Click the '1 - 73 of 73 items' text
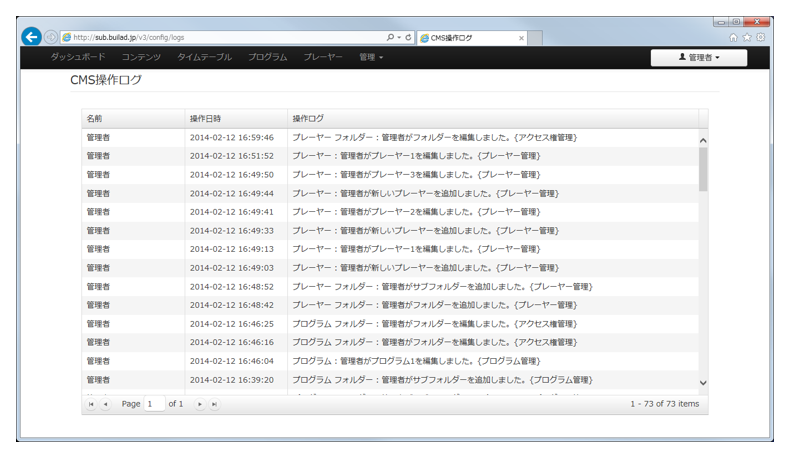 664,404
